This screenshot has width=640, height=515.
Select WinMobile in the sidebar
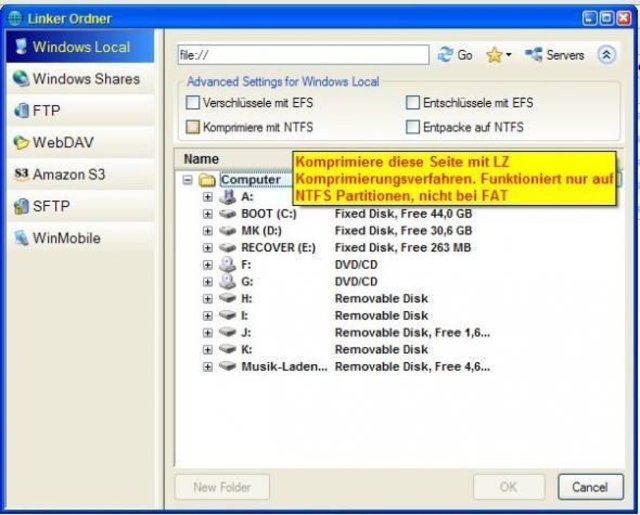pos(80,238)
